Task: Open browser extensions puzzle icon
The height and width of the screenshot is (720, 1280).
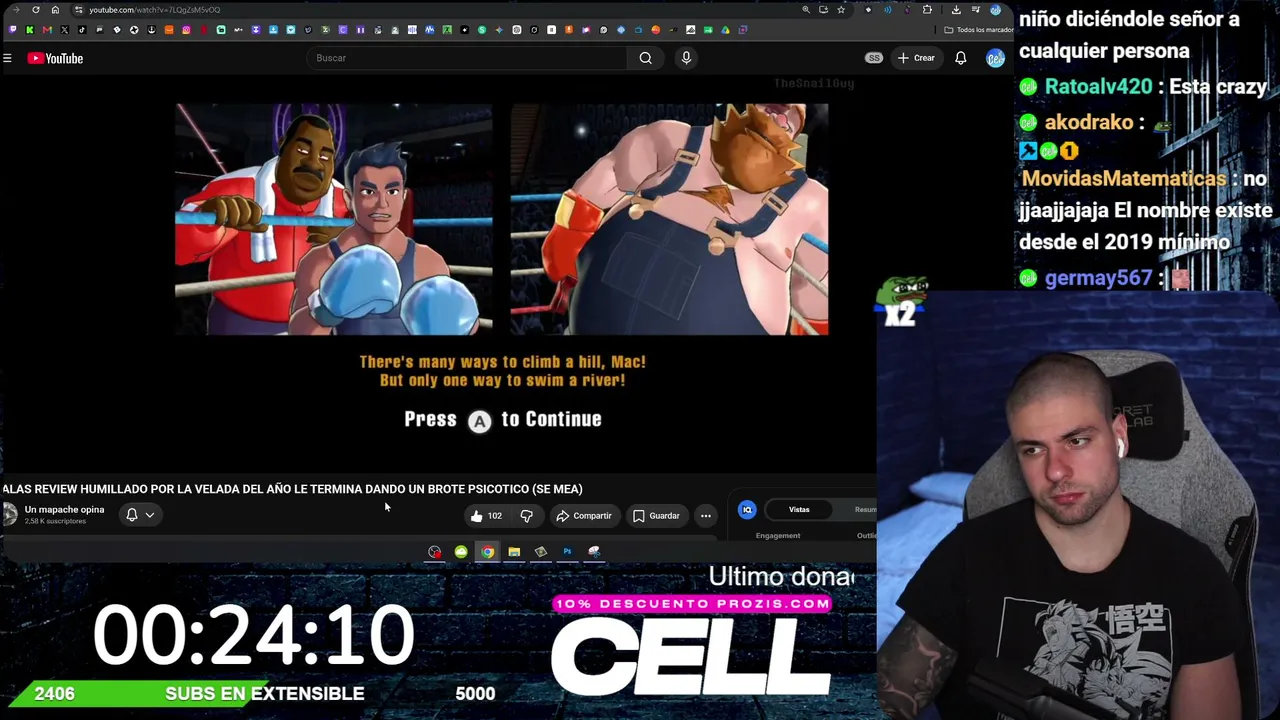Action: (927, 10)
